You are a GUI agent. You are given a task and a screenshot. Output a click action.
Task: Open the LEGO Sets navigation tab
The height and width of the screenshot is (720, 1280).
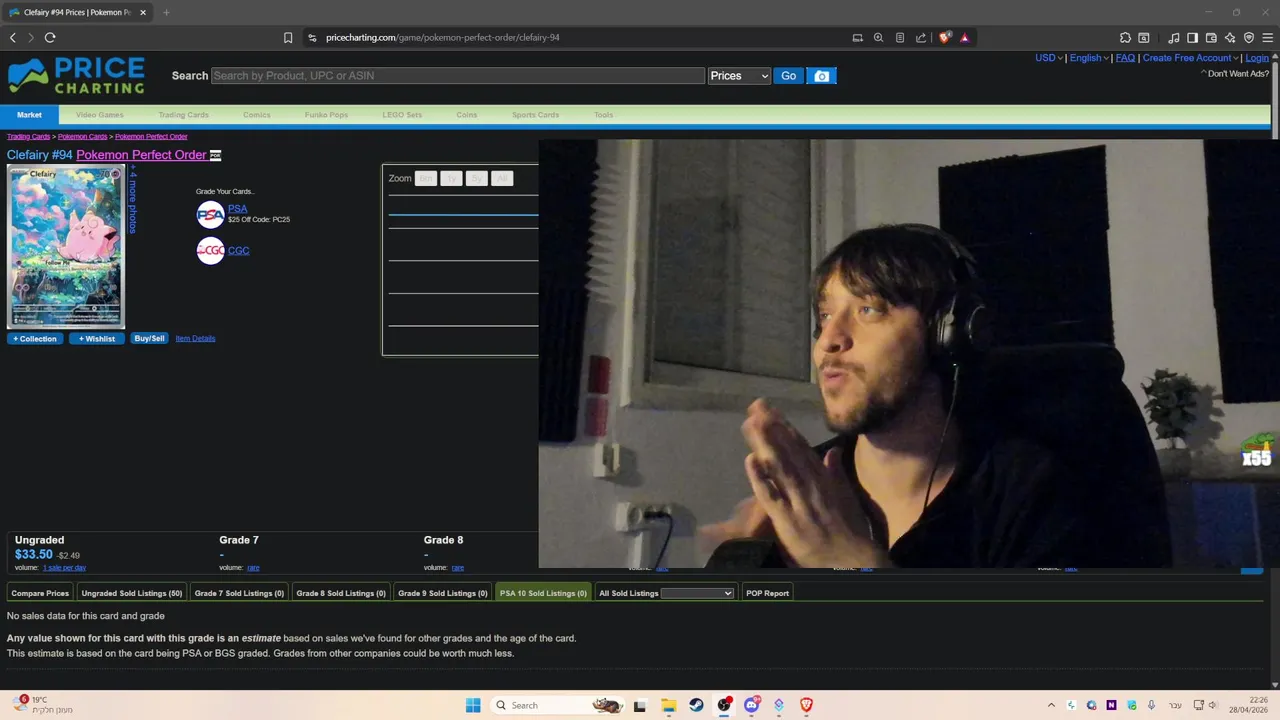point(402,115)
